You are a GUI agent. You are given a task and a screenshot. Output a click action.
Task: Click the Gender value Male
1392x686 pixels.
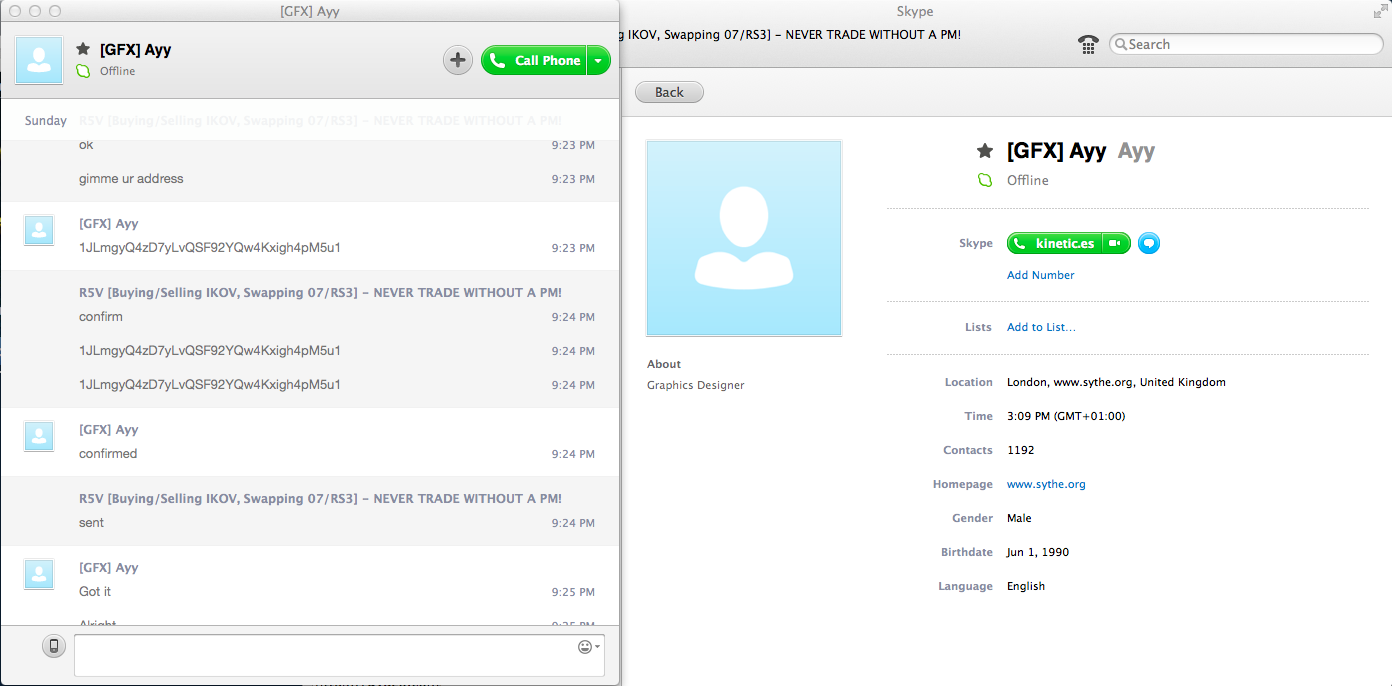1019,518
